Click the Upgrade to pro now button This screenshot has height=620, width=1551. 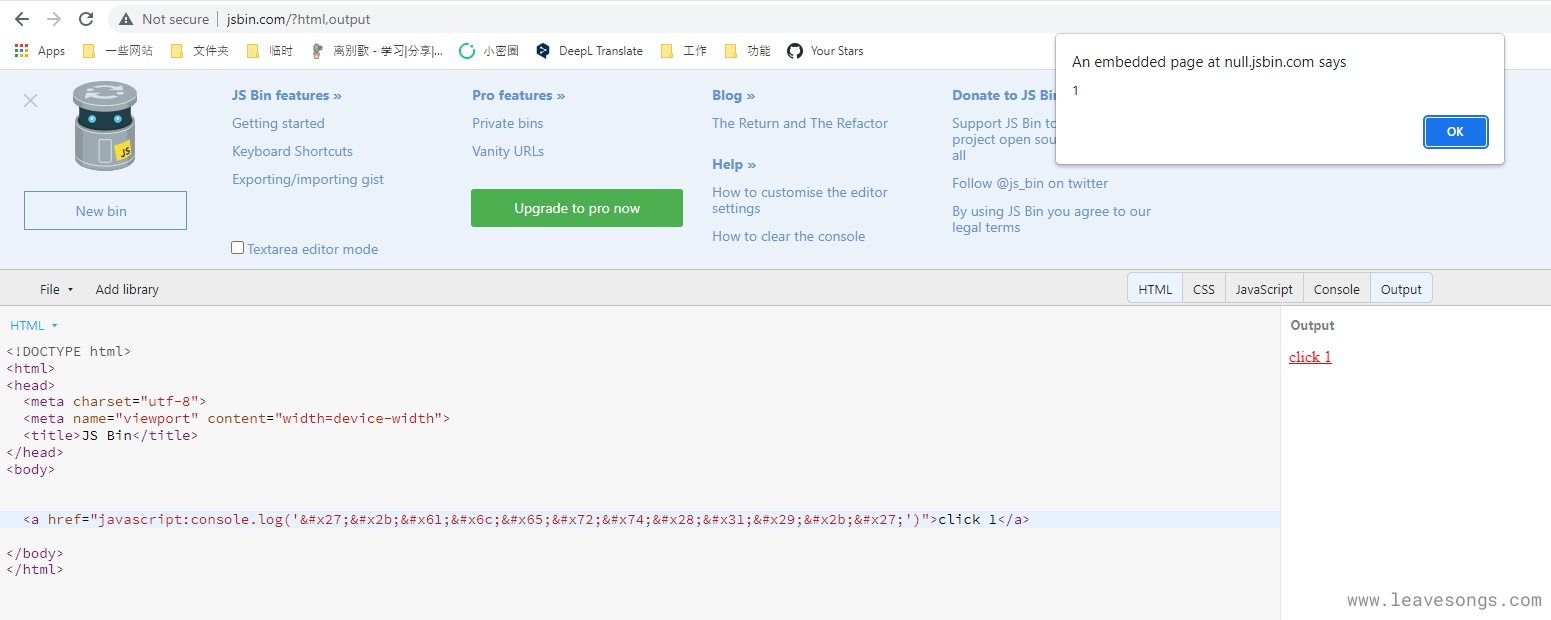tap(577, 208)
